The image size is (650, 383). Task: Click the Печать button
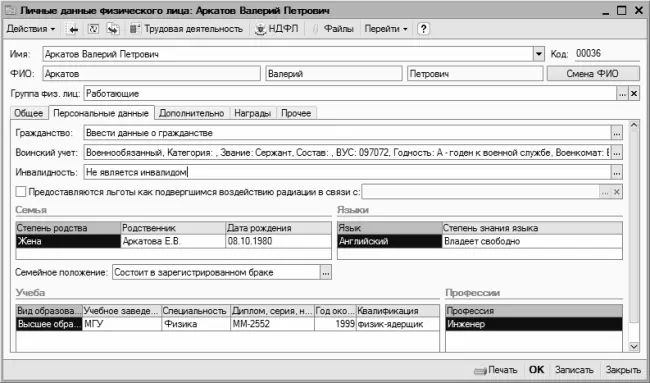(x=496, y=370)
